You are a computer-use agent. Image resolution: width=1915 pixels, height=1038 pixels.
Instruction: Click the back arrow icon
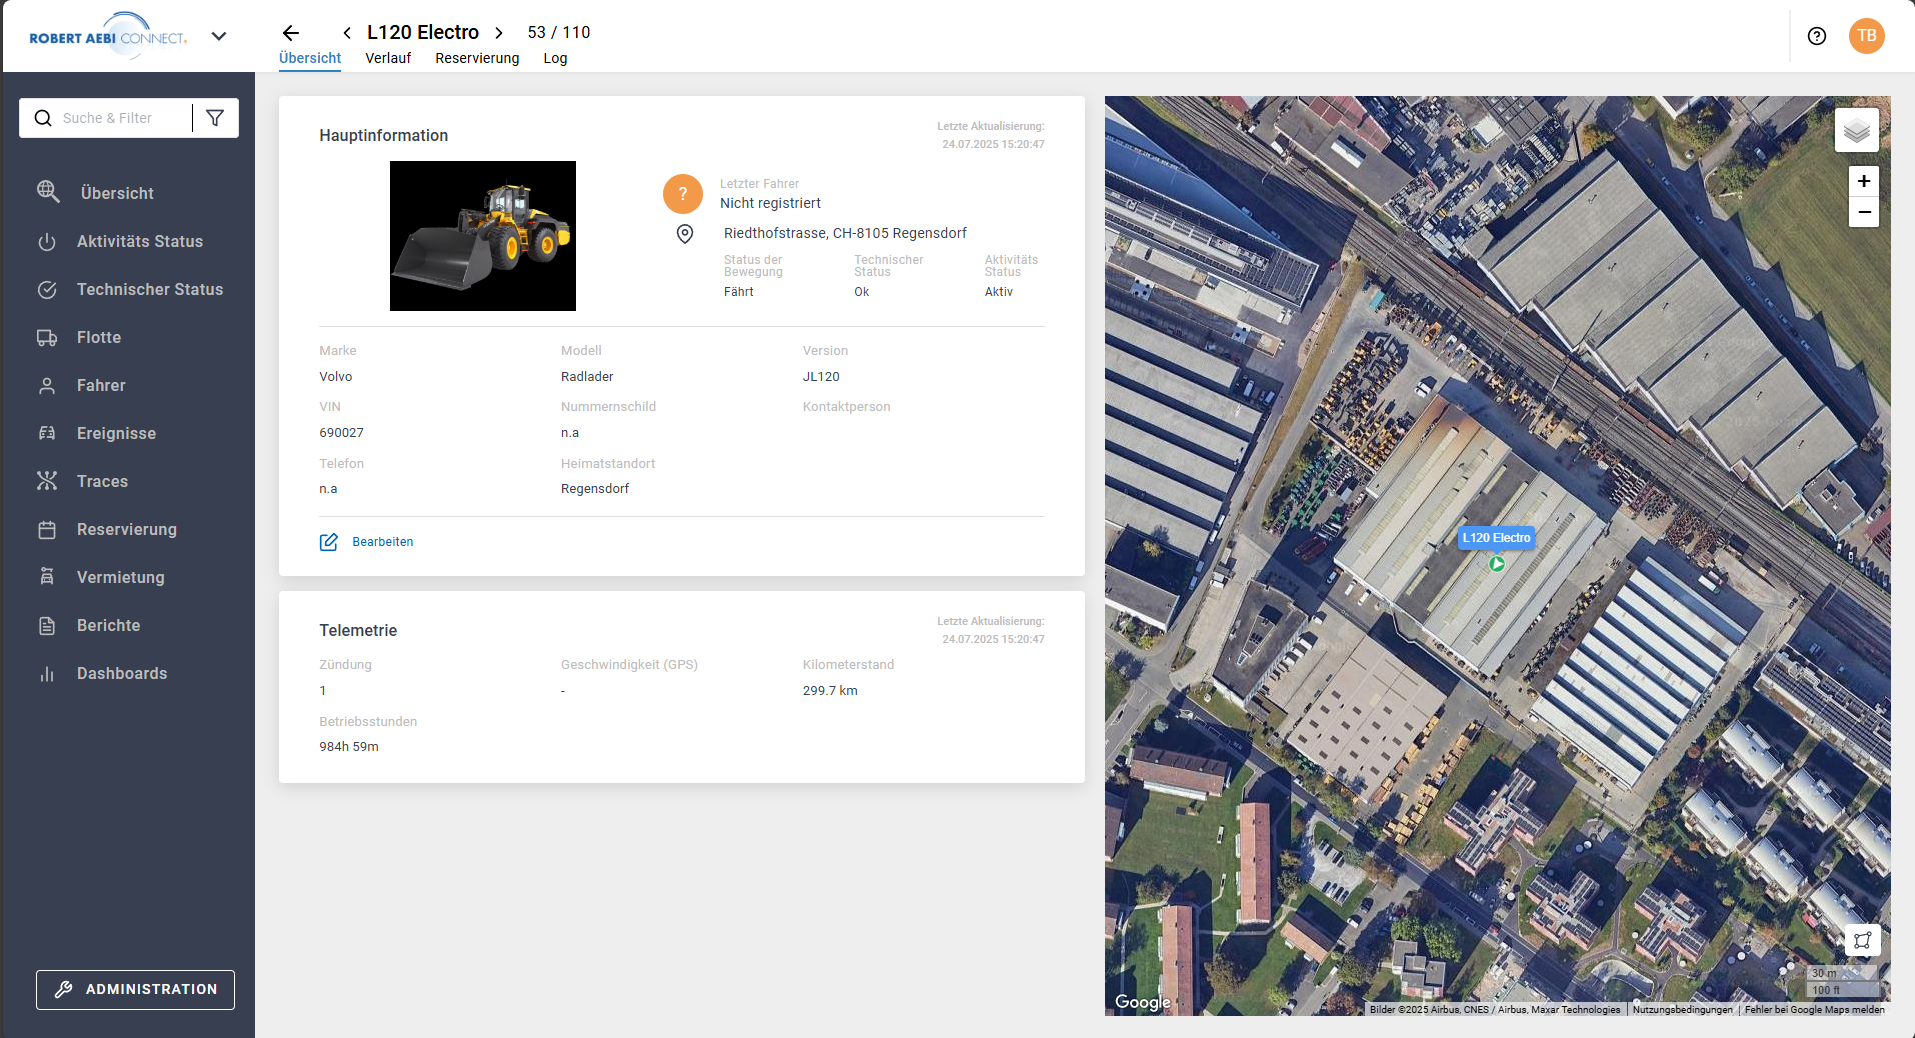291,33
